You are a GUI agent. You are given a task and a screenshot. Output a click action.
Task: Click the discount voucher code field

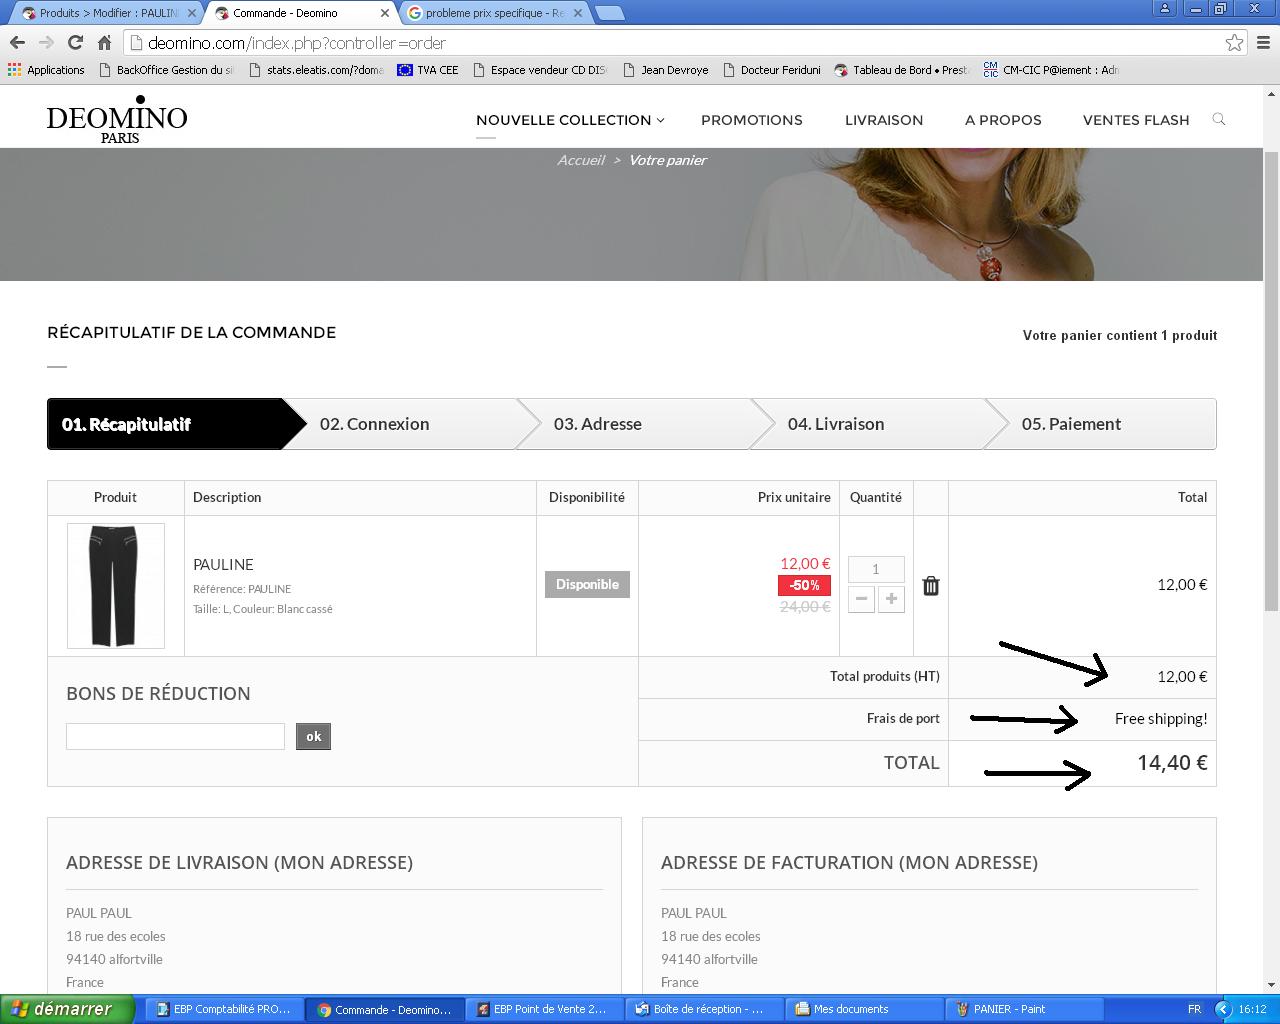[175, 737]
